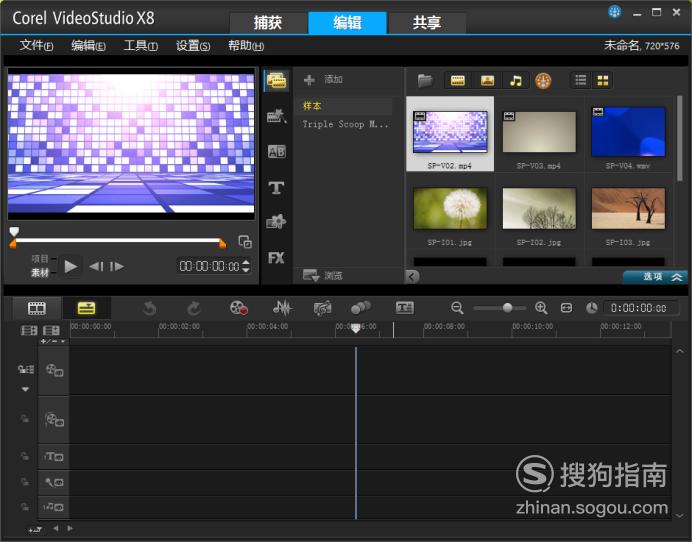
Task: Click the preview scrubber handle
Action: coord(14,231)
